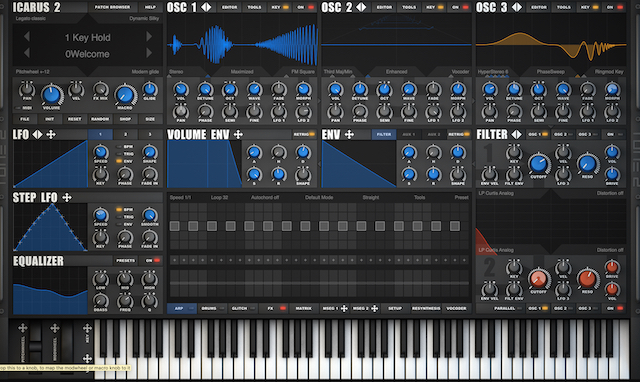
Task: Click the four-arrow icon on MSEG 2
Action: point(374,309)
